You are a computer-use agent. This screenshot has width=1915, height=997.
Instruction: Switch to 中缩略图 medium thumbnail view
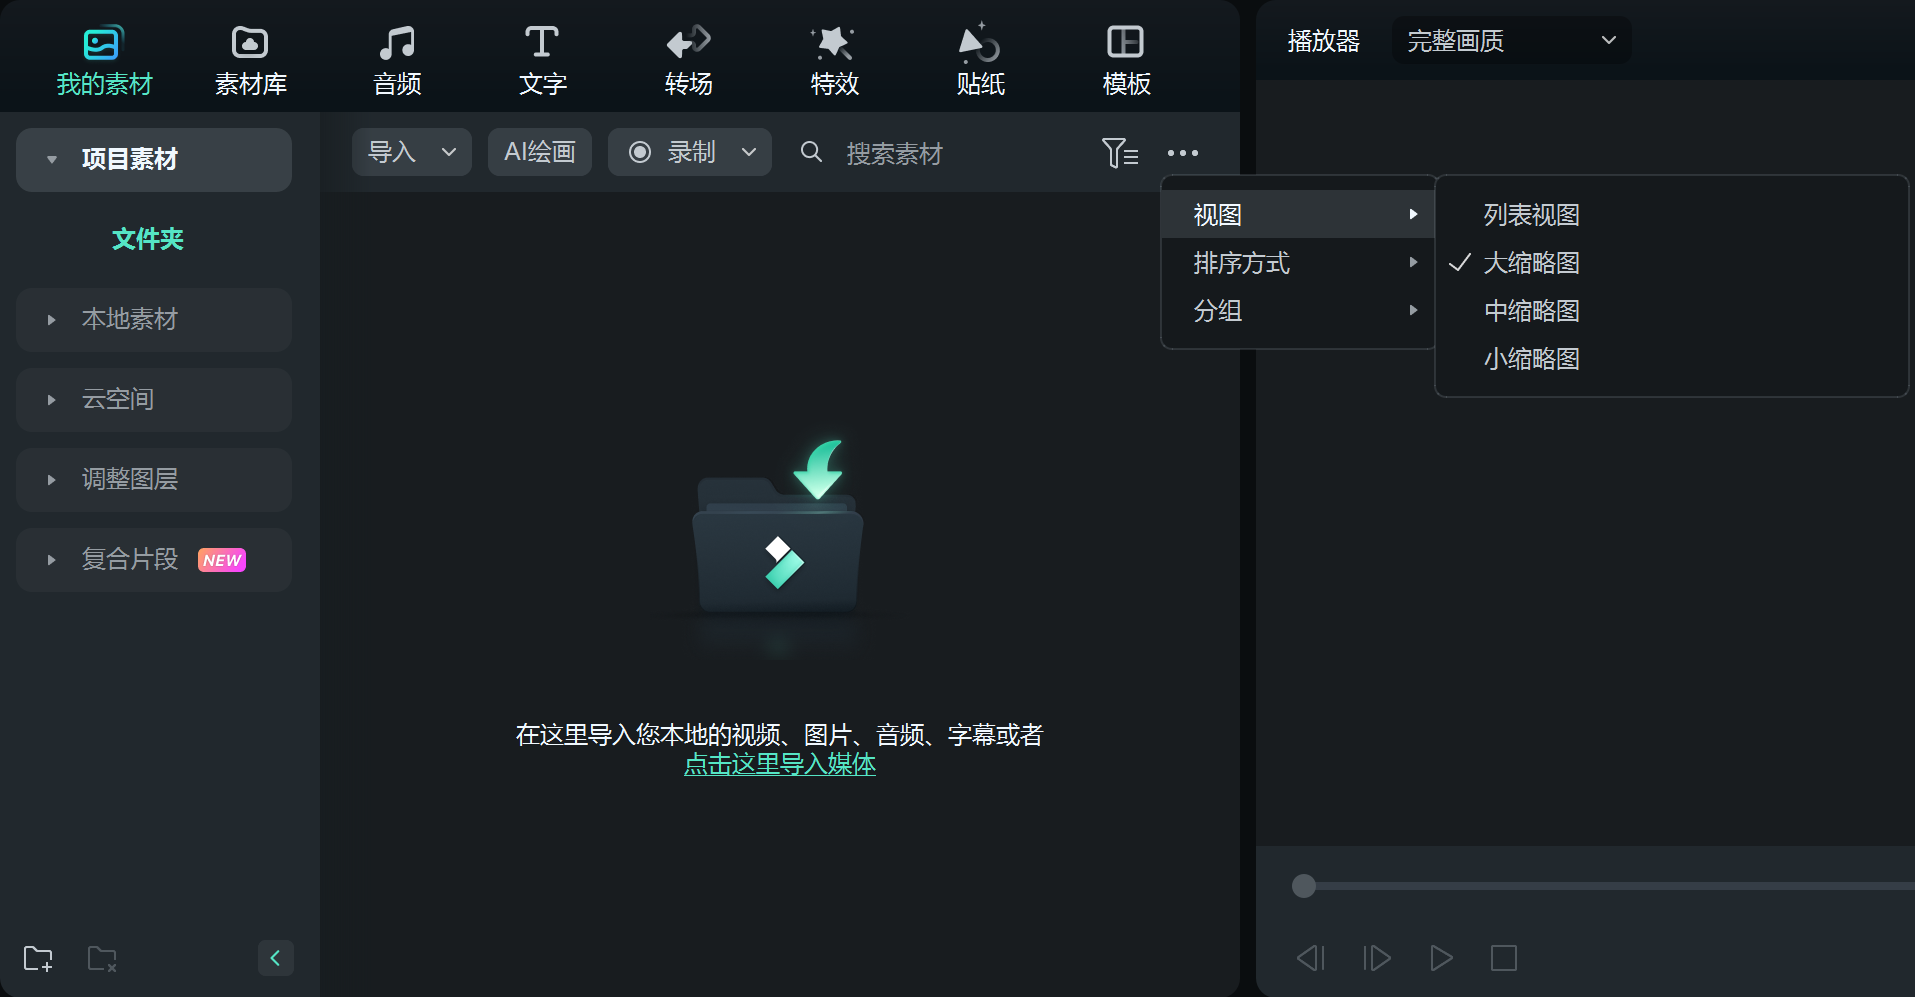tap(1532, 311)
